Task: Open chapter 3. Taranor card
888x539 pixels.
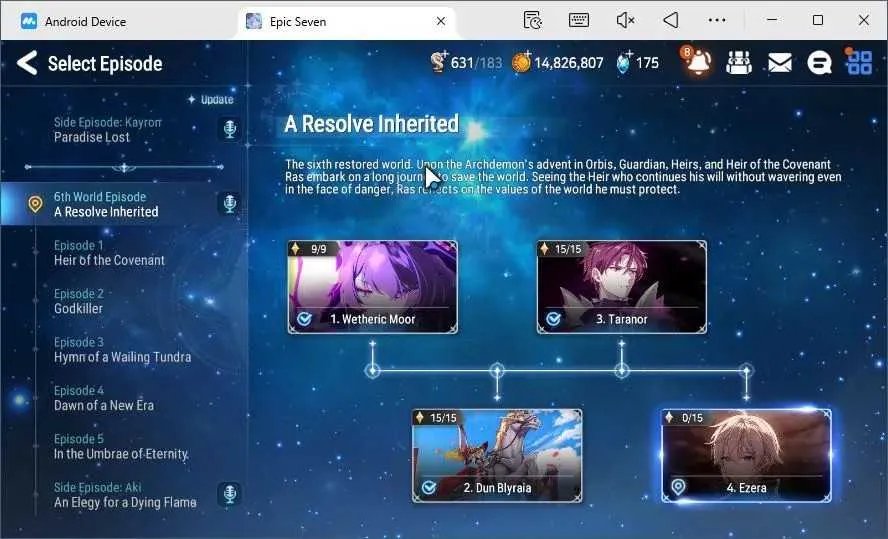Action: point(622,287)
